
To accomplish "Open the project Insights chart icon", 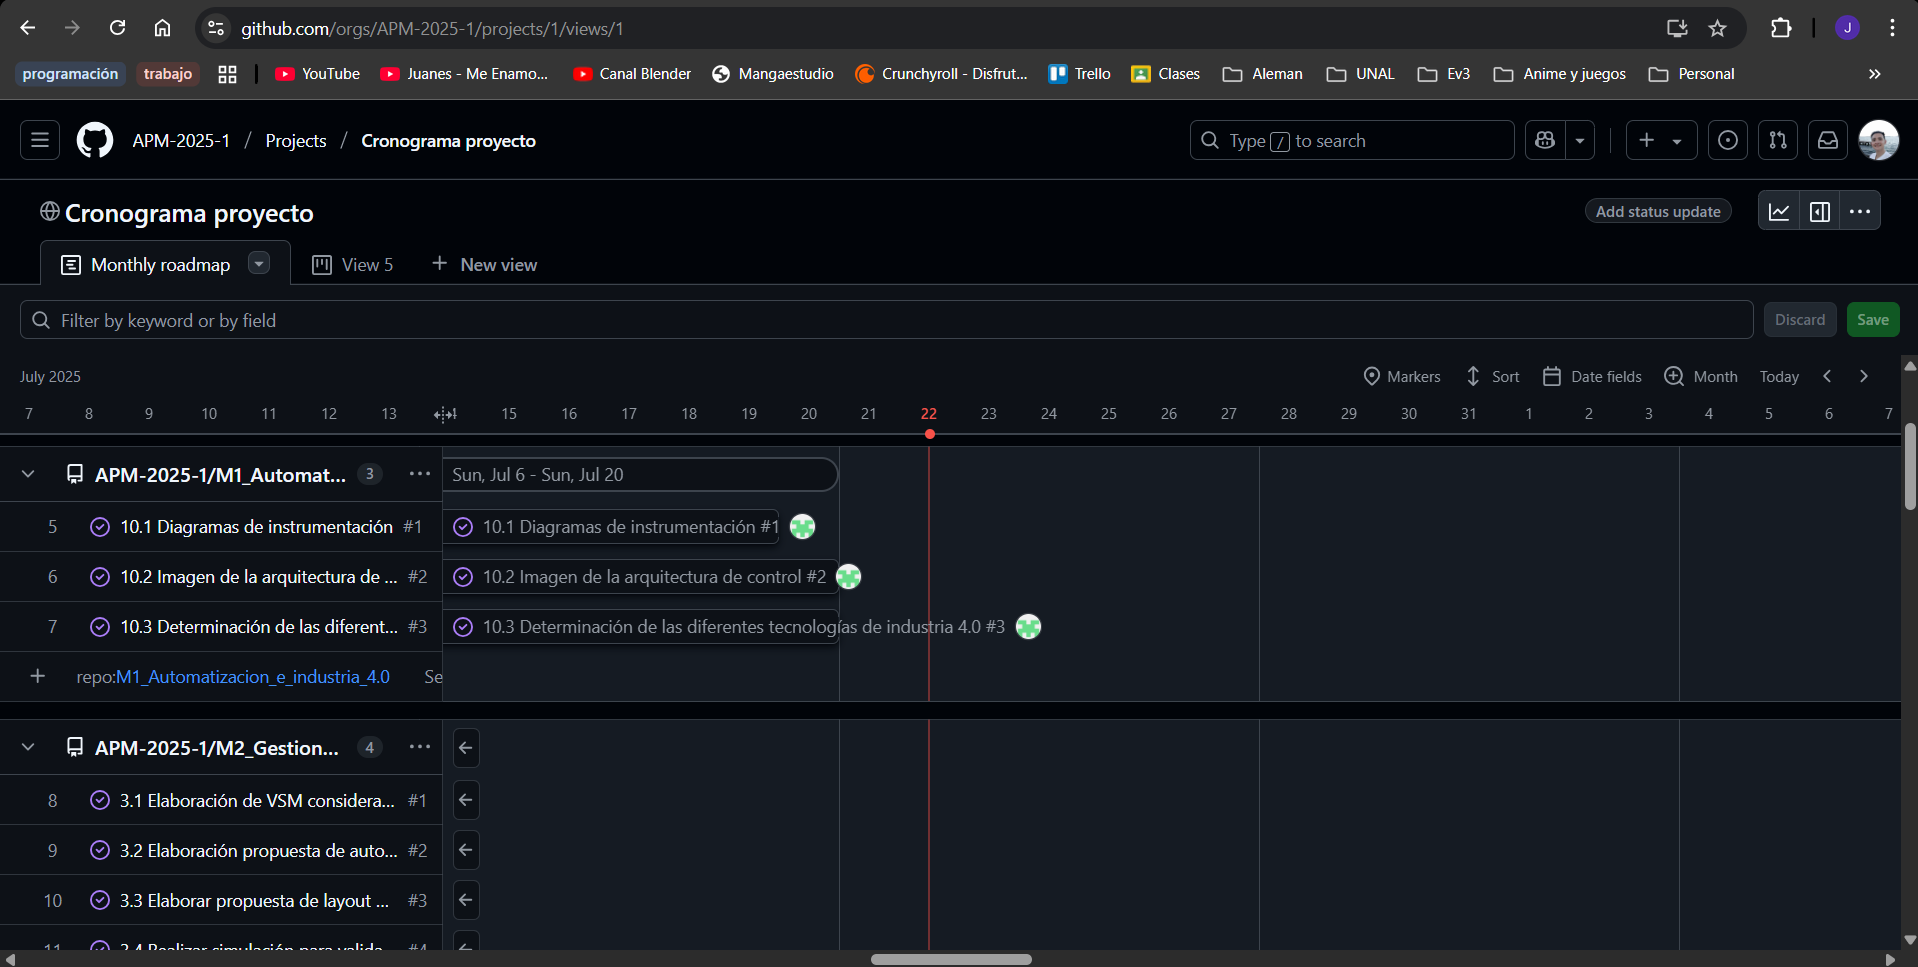I will tap(1779, 212).
